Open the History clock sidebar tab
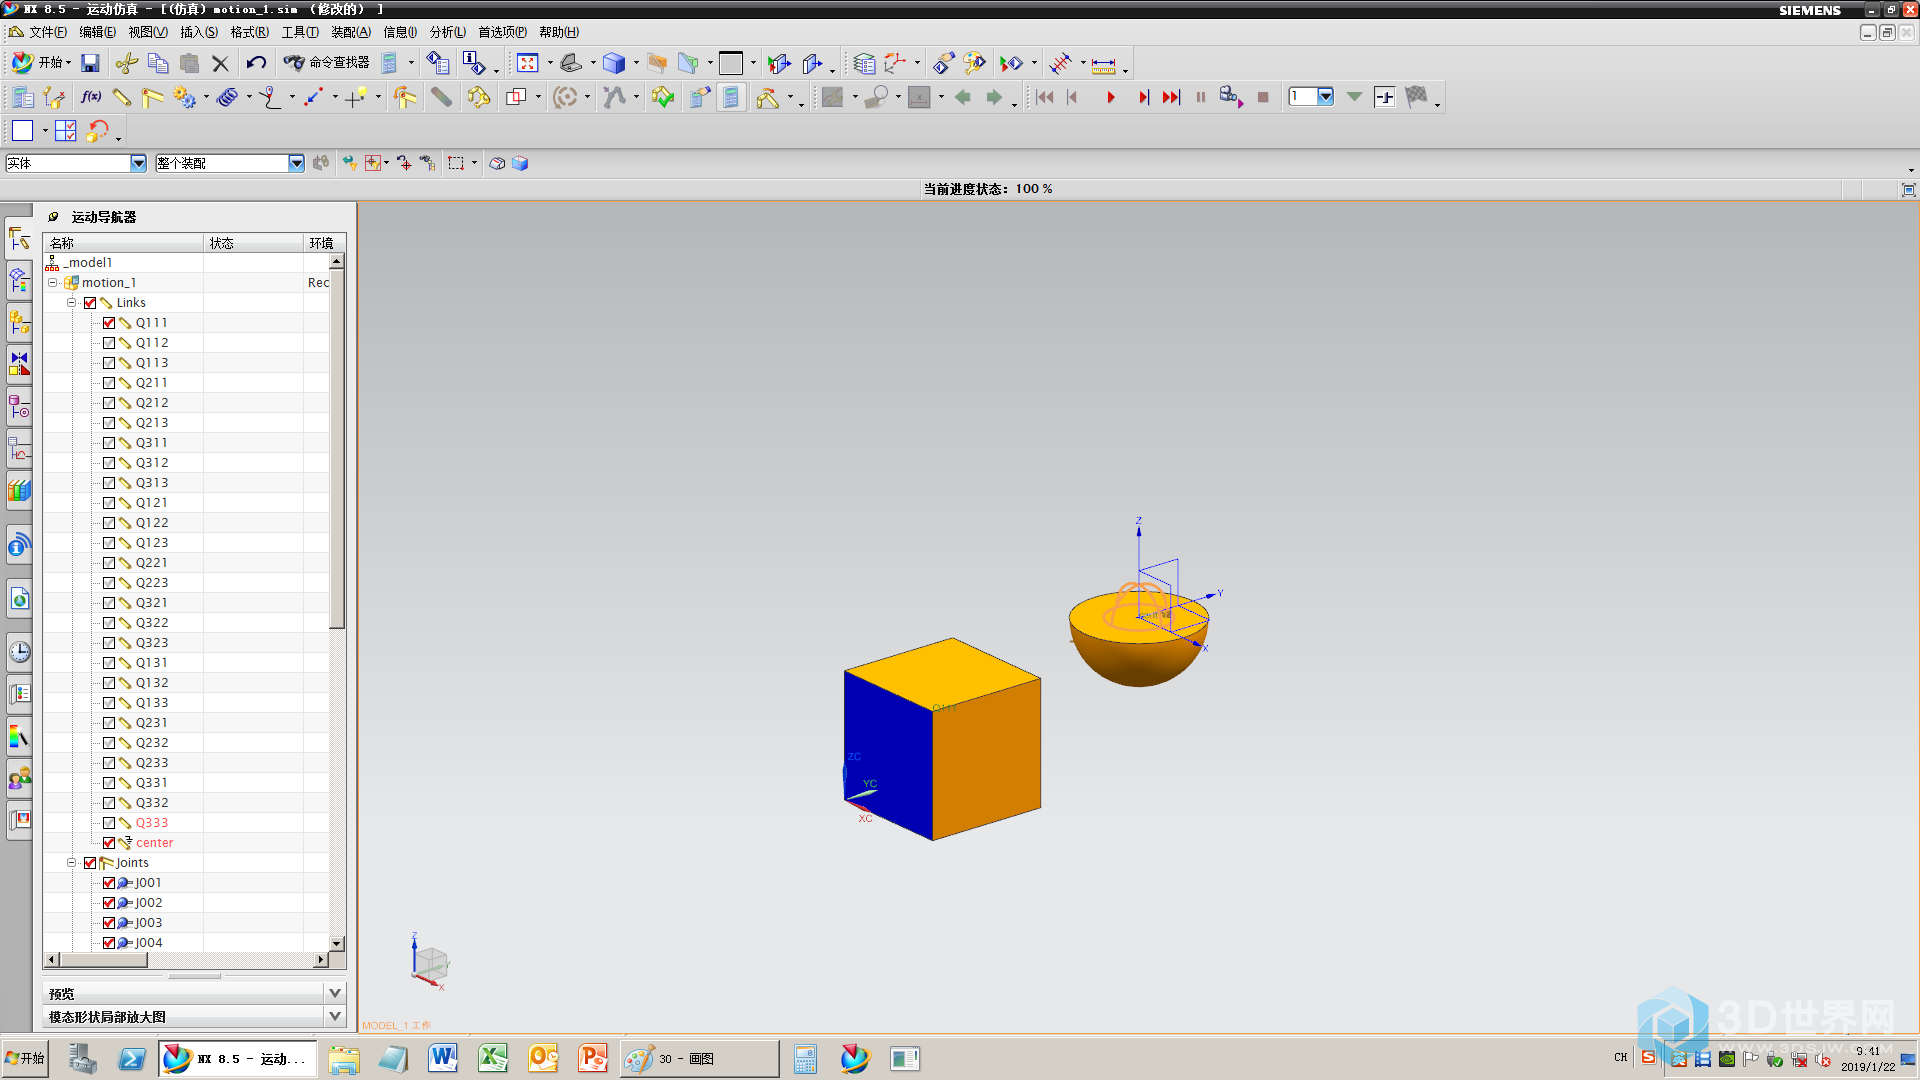The image size is (1920, 1080). tap(19, 653)
